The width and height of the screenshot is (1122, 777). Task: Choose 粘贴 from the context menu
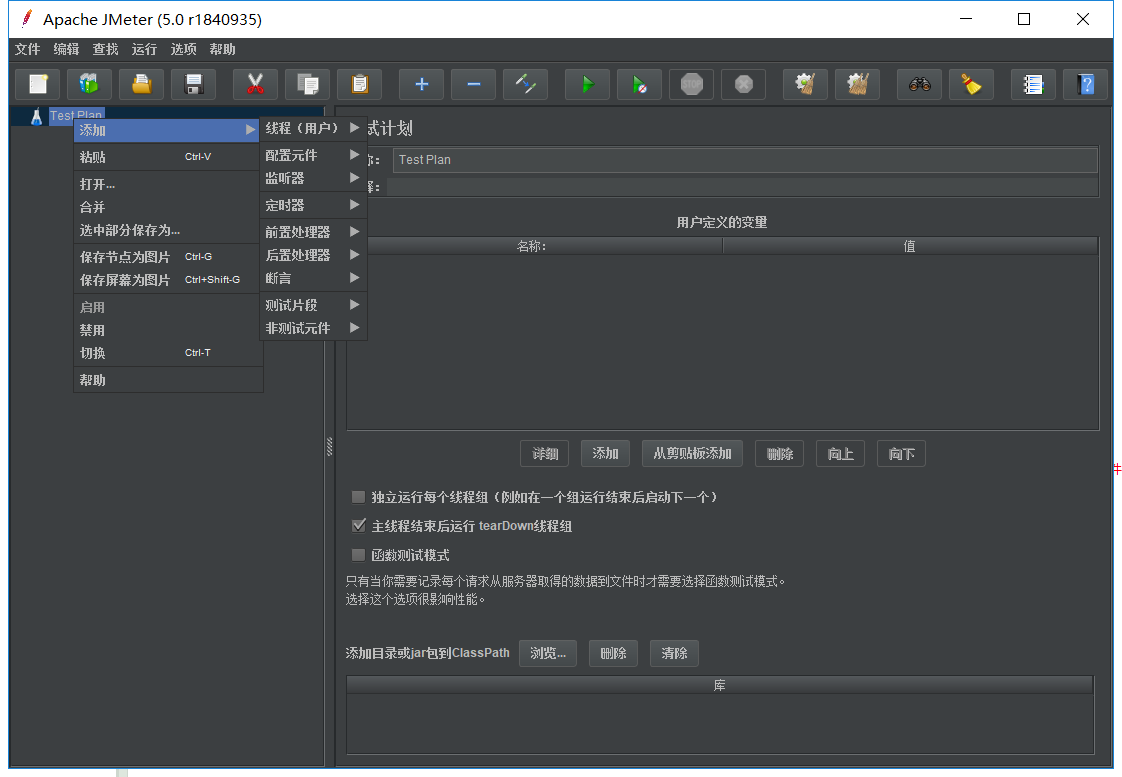[167, 157]
